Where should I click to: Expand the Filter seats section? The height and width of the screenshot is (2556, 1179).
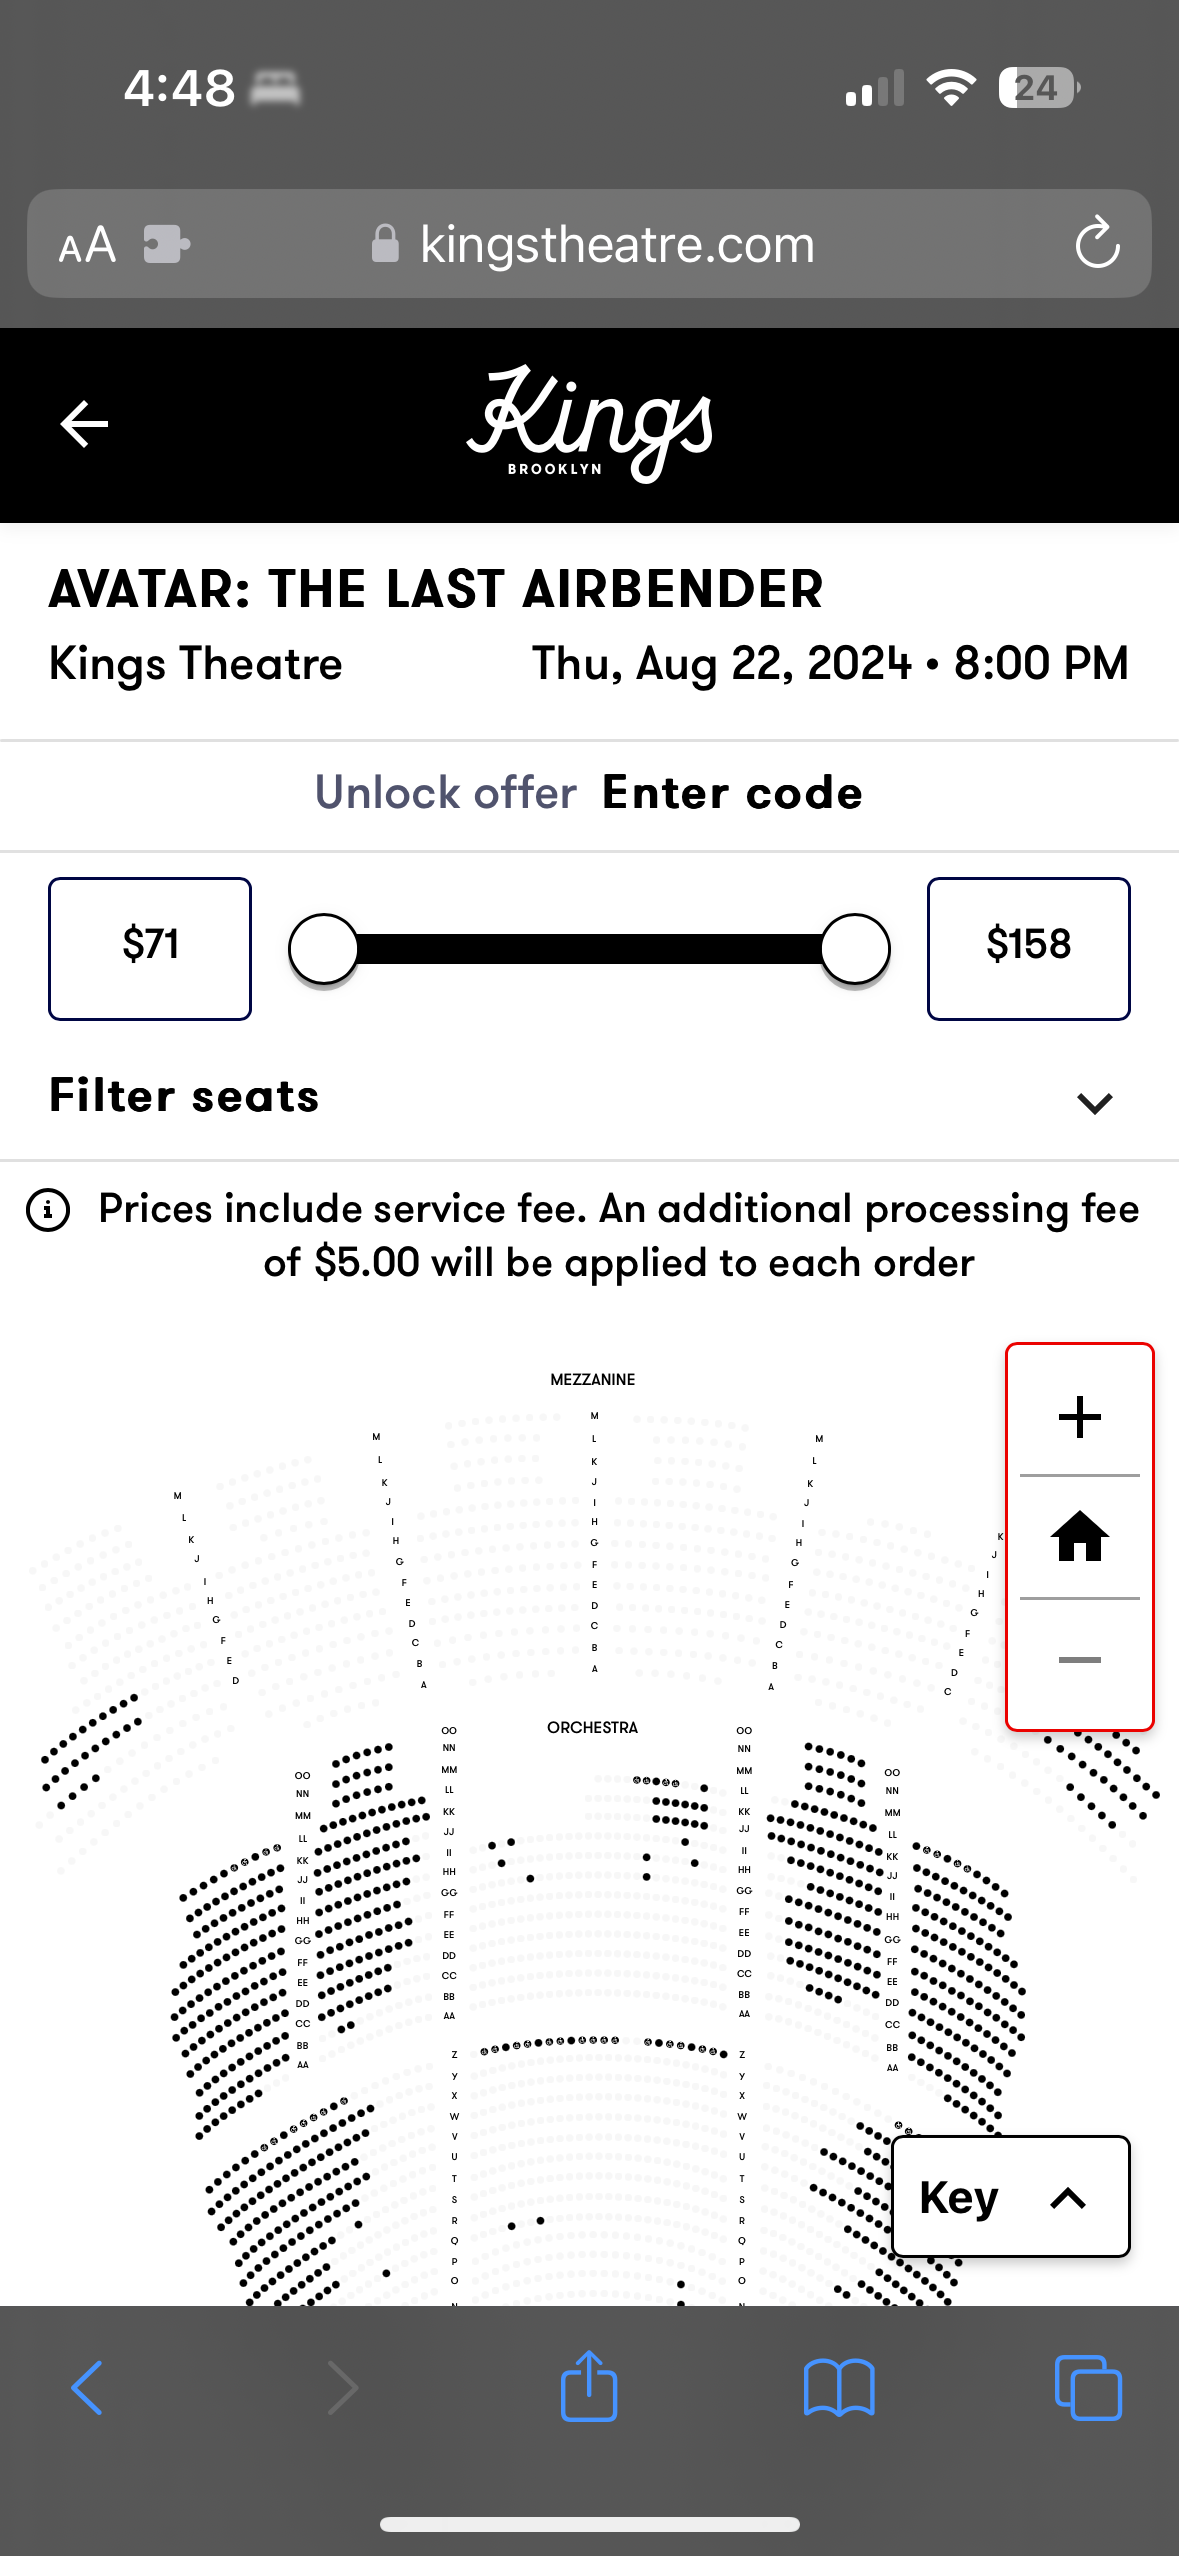click(1094, 1102)
